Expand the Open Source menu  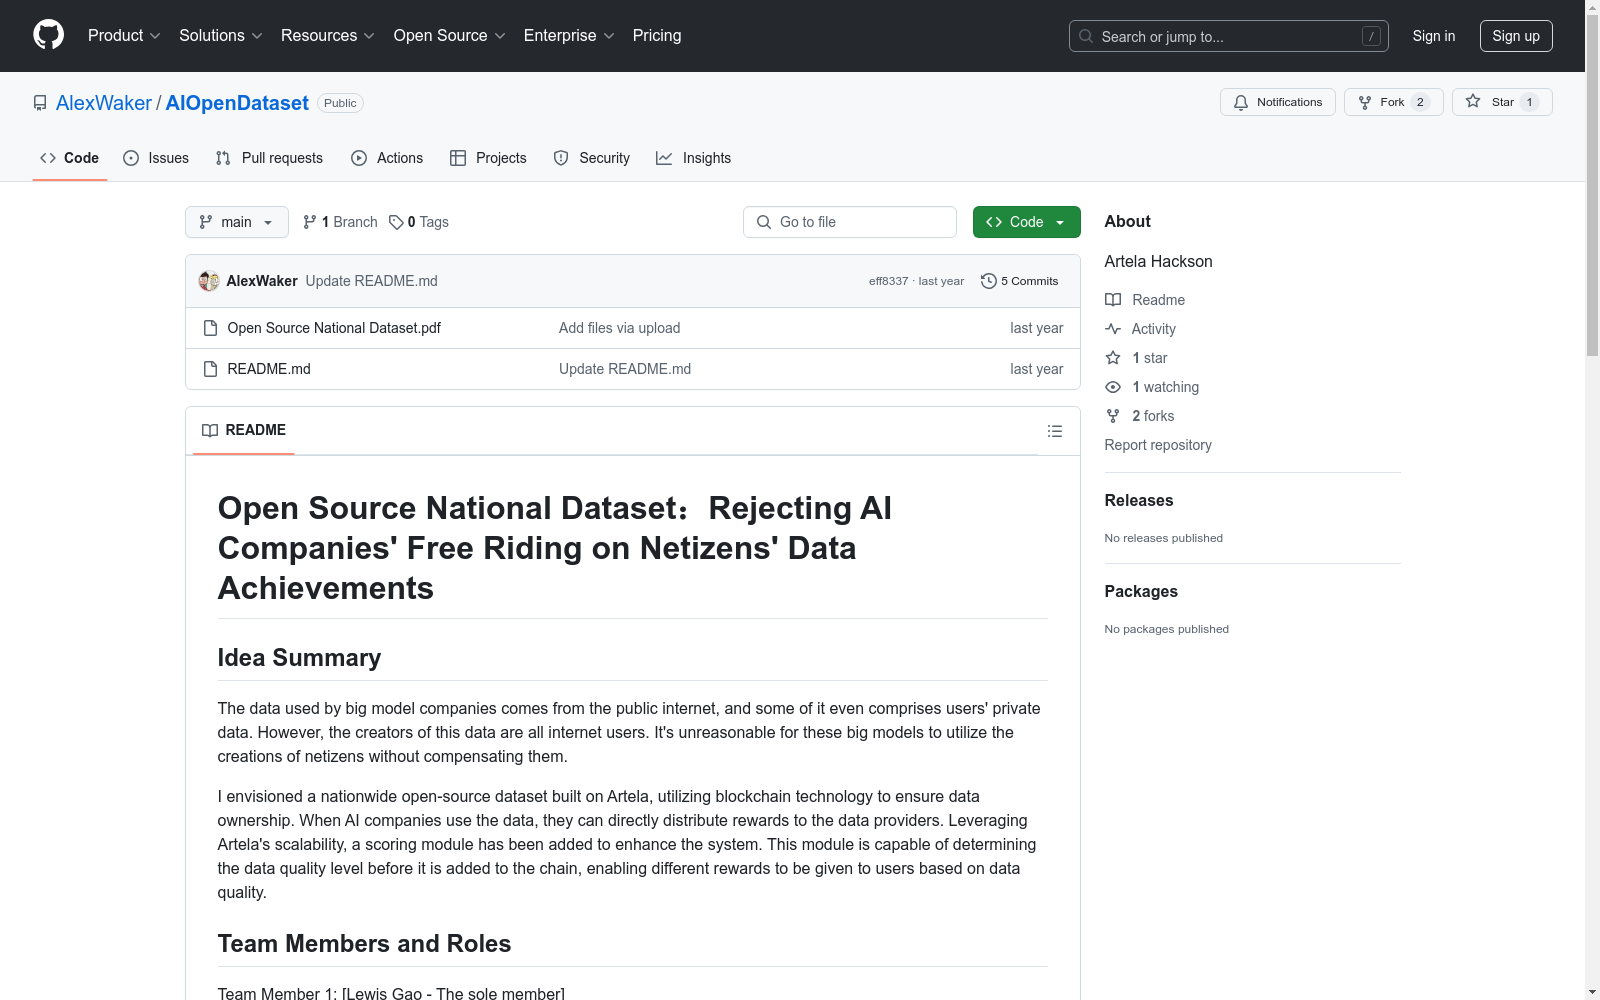450,36
